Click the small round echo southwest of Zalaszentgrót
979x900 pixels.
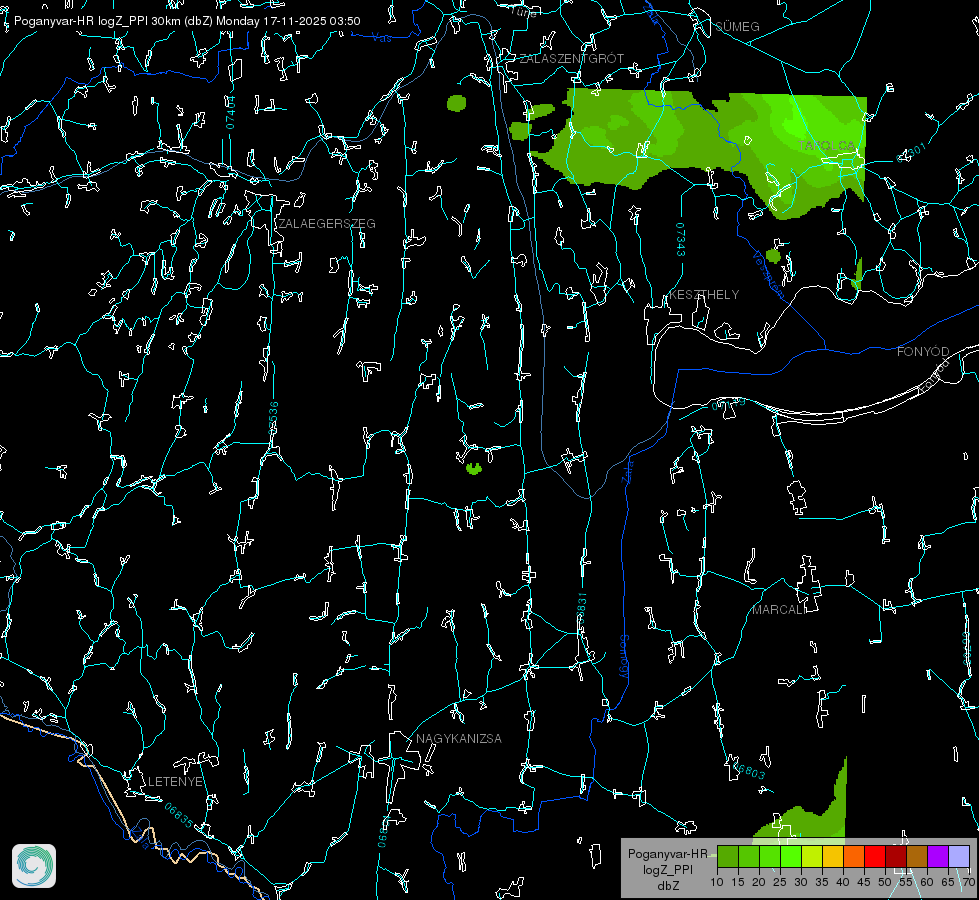(456, 103)
